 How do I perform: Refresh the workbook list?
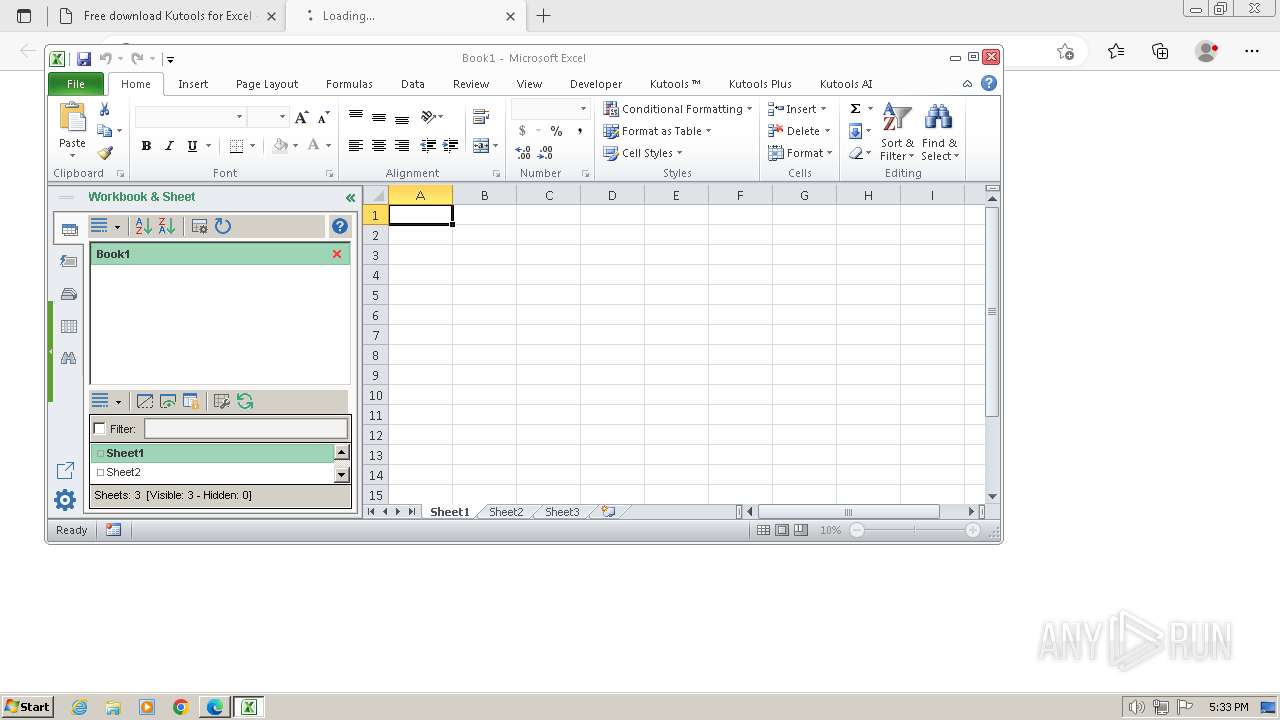click(223, 227)
